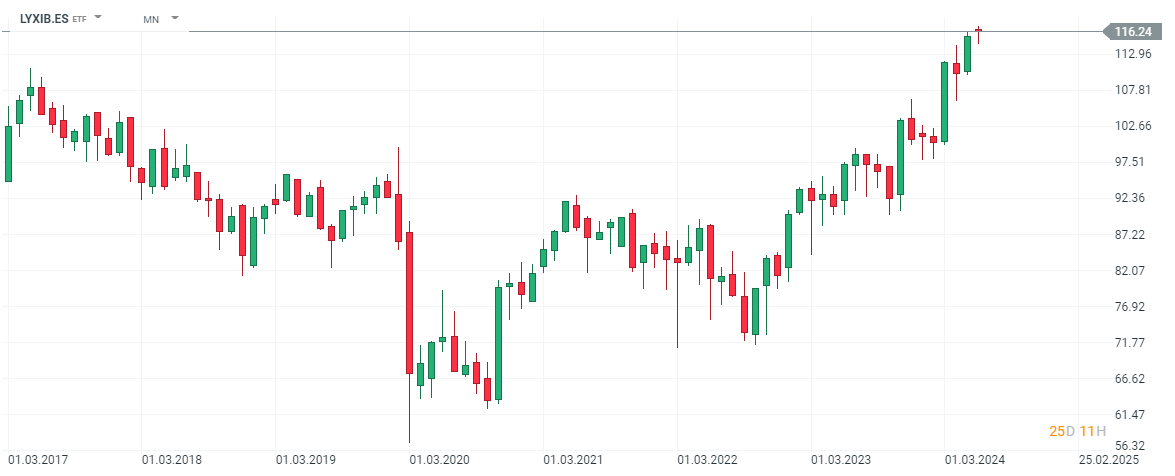Click the 112.96 price axis label

pyautogui.click(x=1132, y=54)
